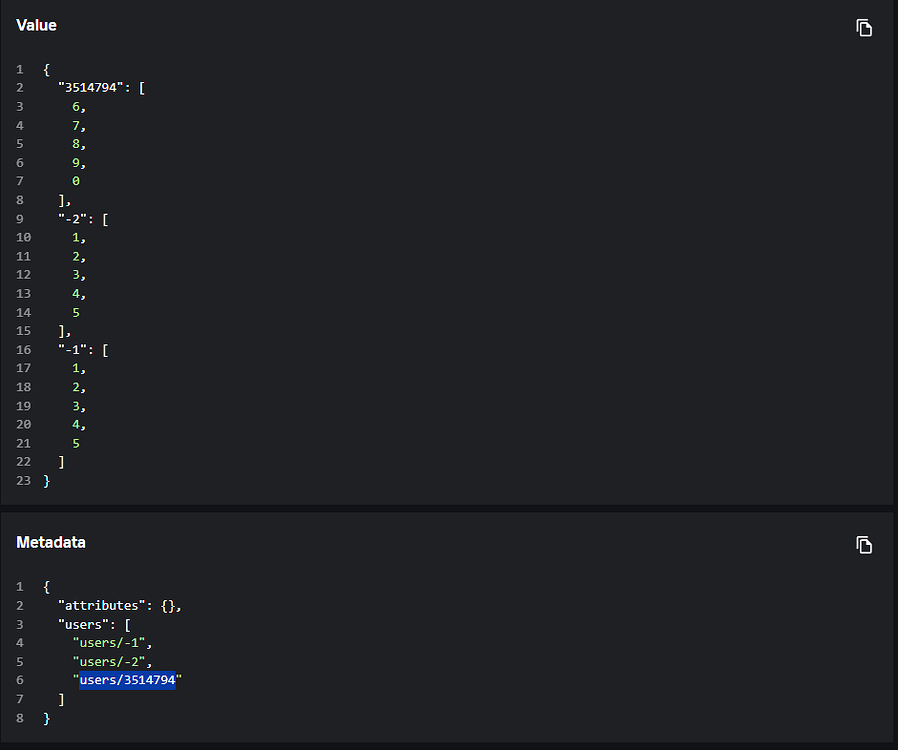Select the "-2" key in Value

(70, 218)
